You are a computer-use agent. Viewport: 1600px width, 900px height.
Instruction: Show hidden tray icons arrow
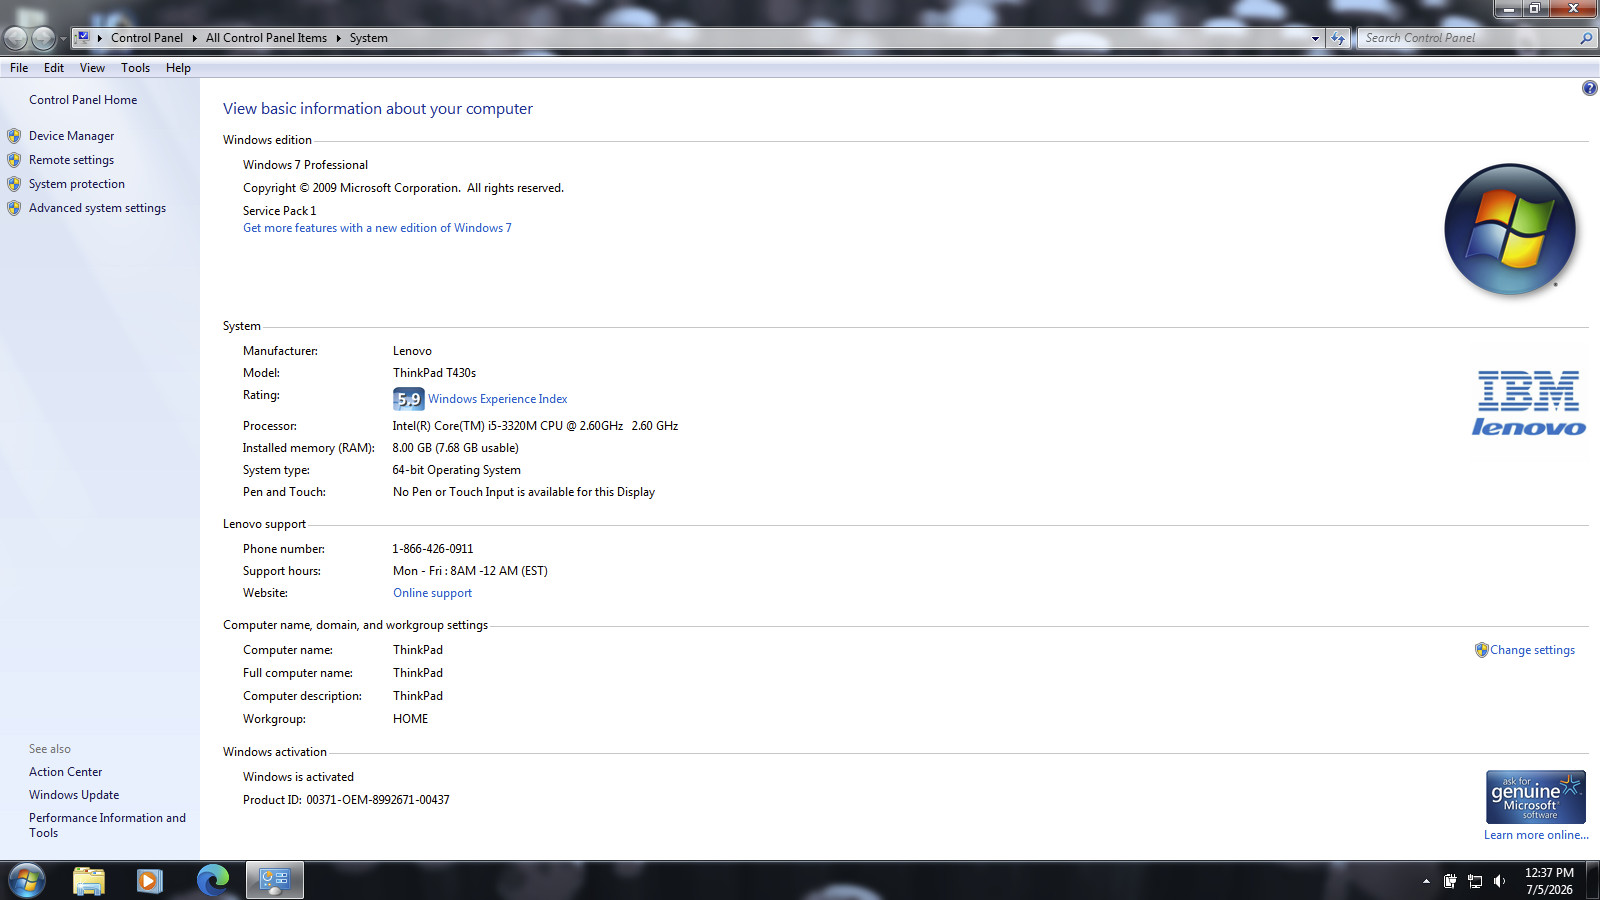tap(1426, 881)
